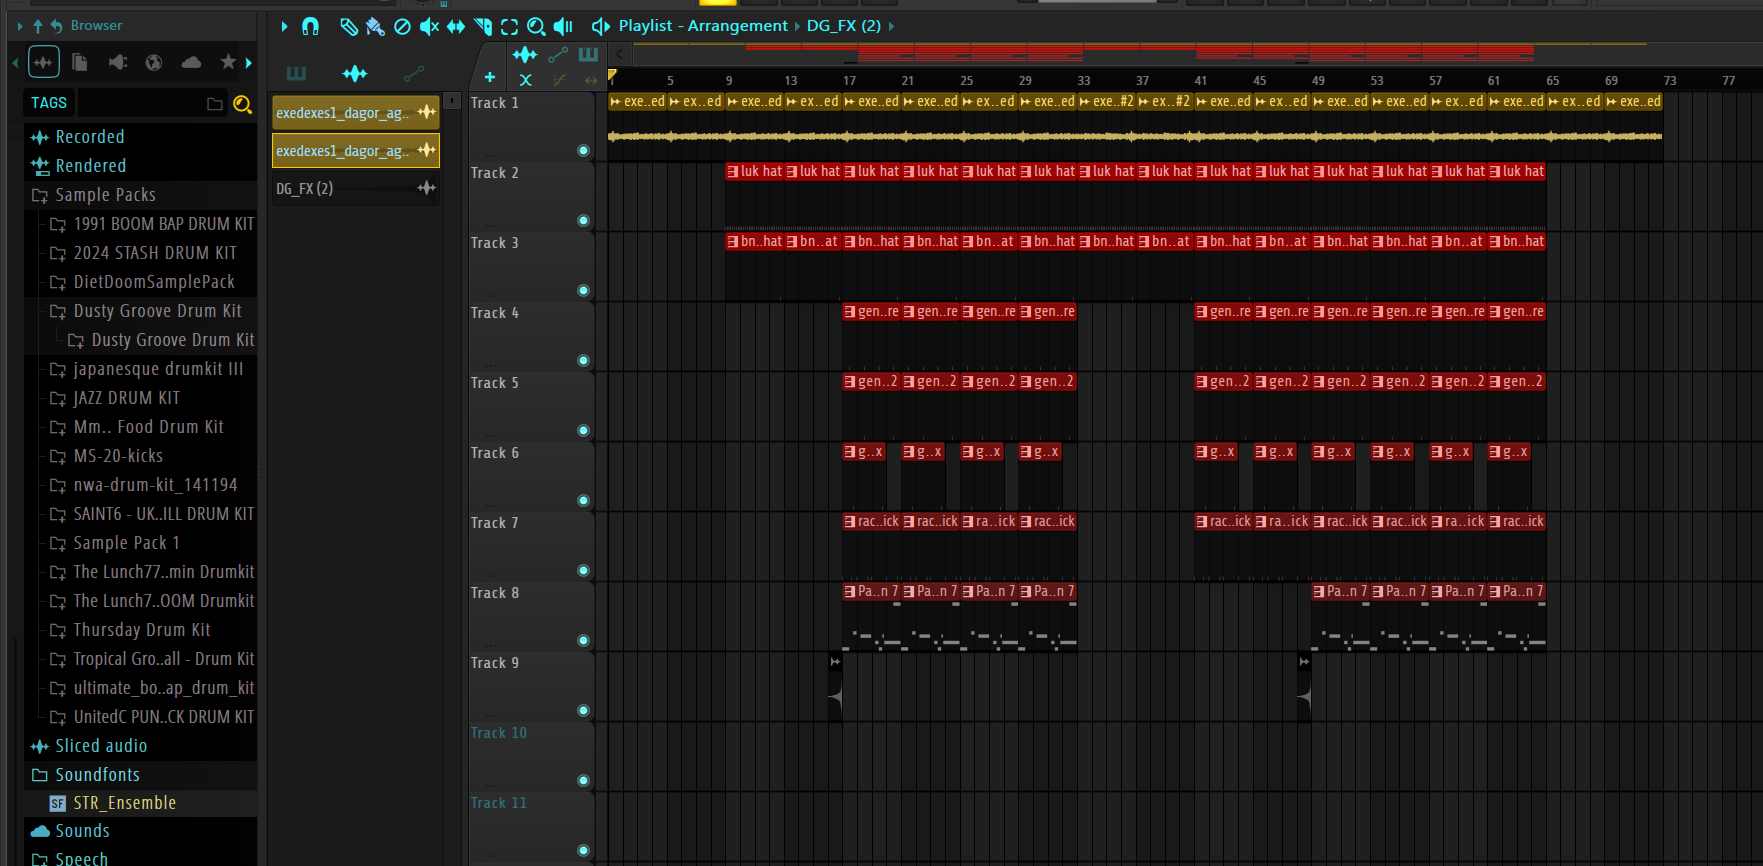Open the starred favorites browser tab
Viewport: 1763px width, 866px height.
228,62
